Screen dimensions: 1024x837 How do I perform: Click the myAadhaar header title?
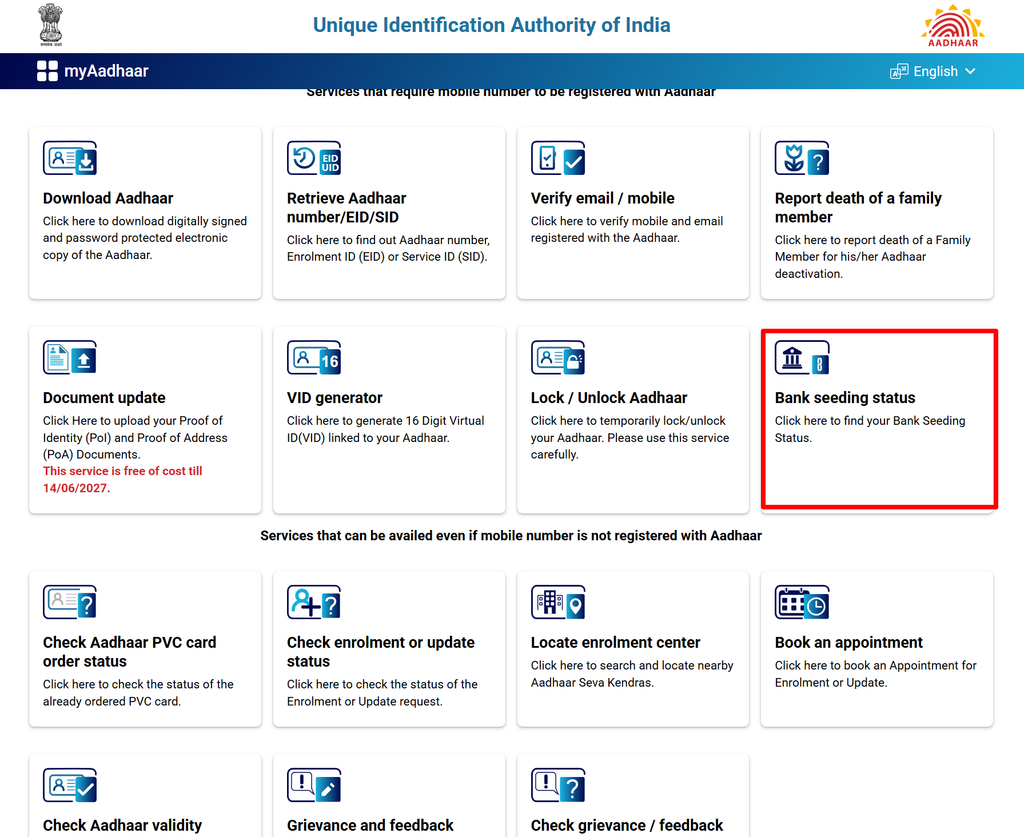pyautogui.click(x=106, y=71)
